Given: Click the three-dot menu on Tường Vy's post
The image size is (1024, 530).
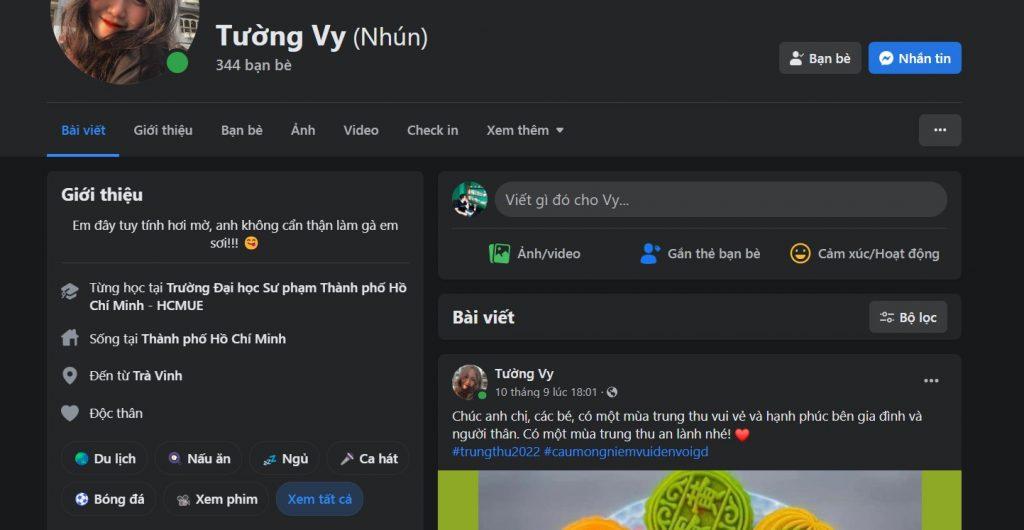Looking at the screenshot, I should 931,381.
